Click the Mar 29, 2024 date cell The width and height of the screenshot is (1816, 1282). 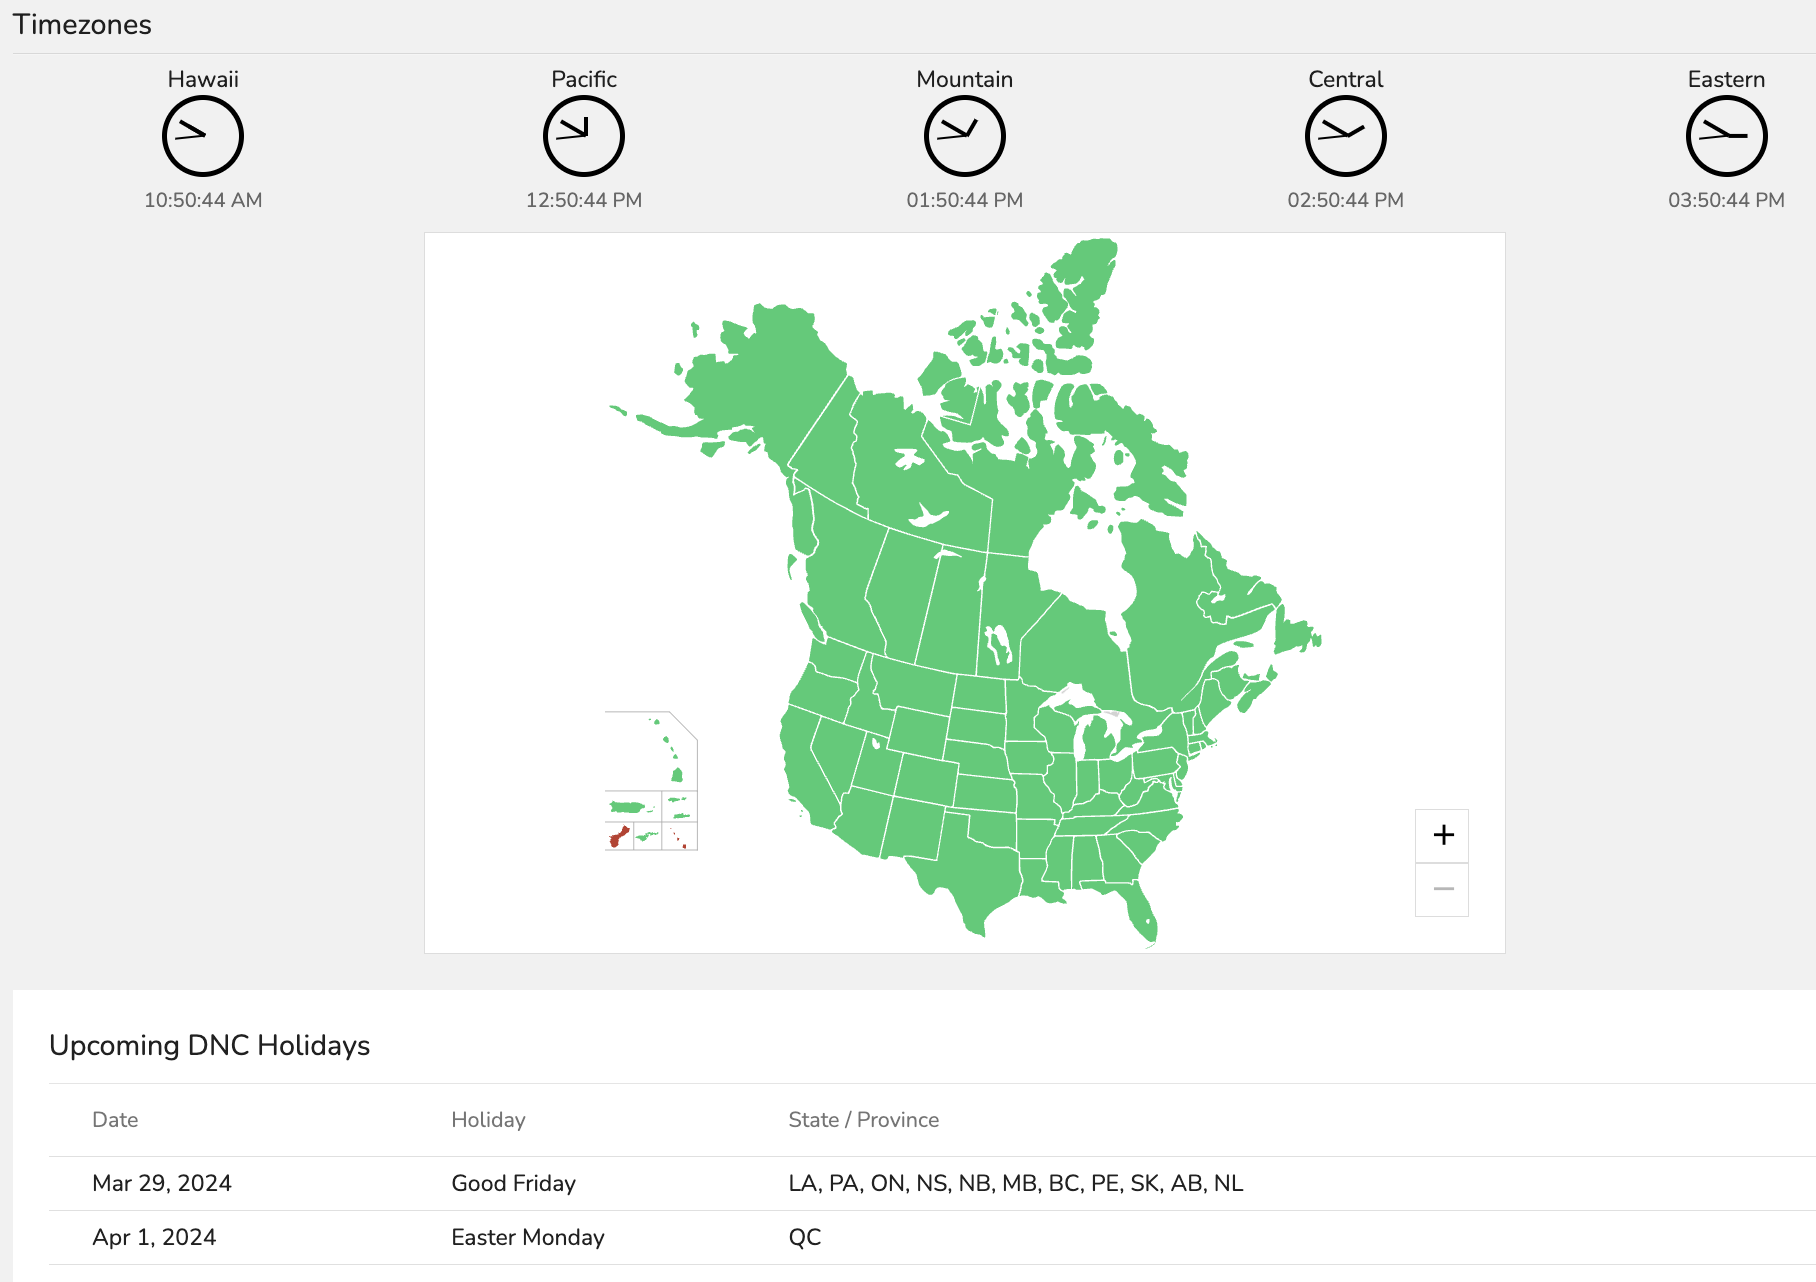(162, 1184)
